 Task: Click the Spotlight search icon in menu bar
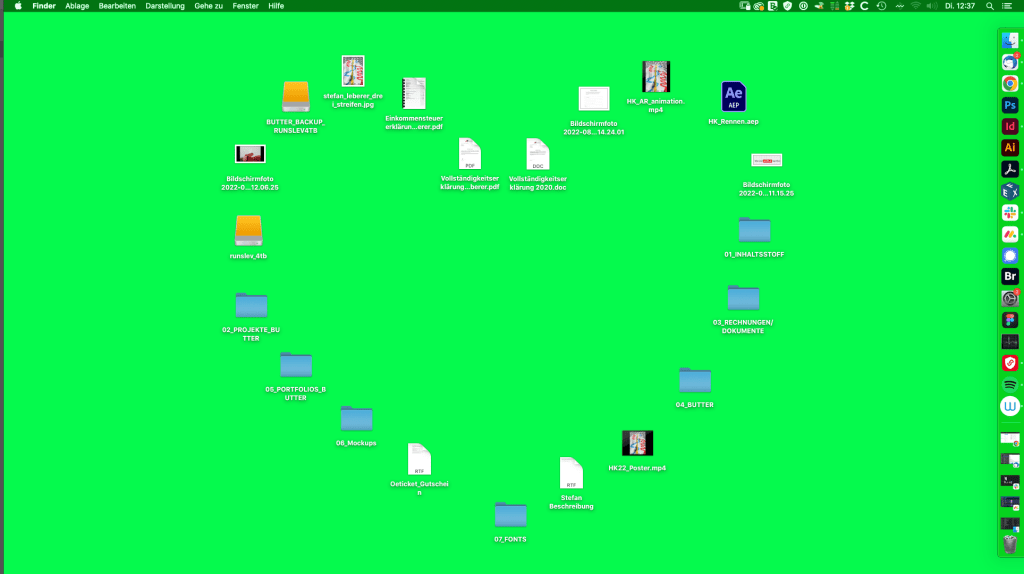tap(990, 6)
